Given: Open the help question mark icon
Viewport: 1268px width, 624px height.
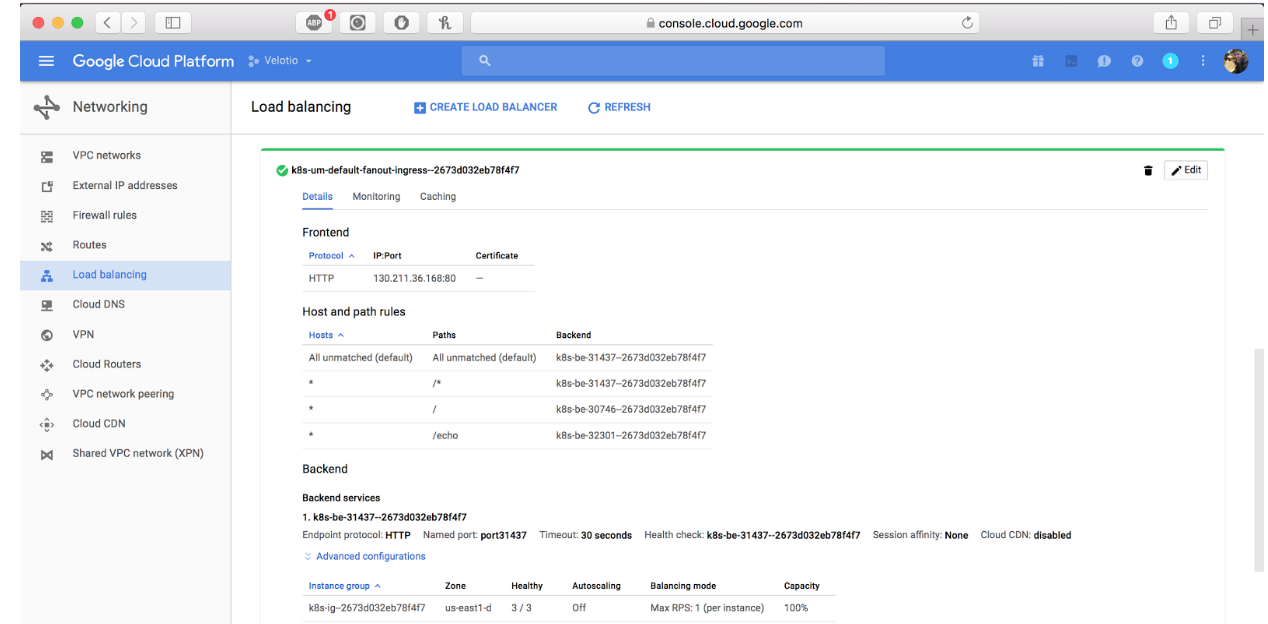Looking at the screenshot, I should tap(1137, 62).
